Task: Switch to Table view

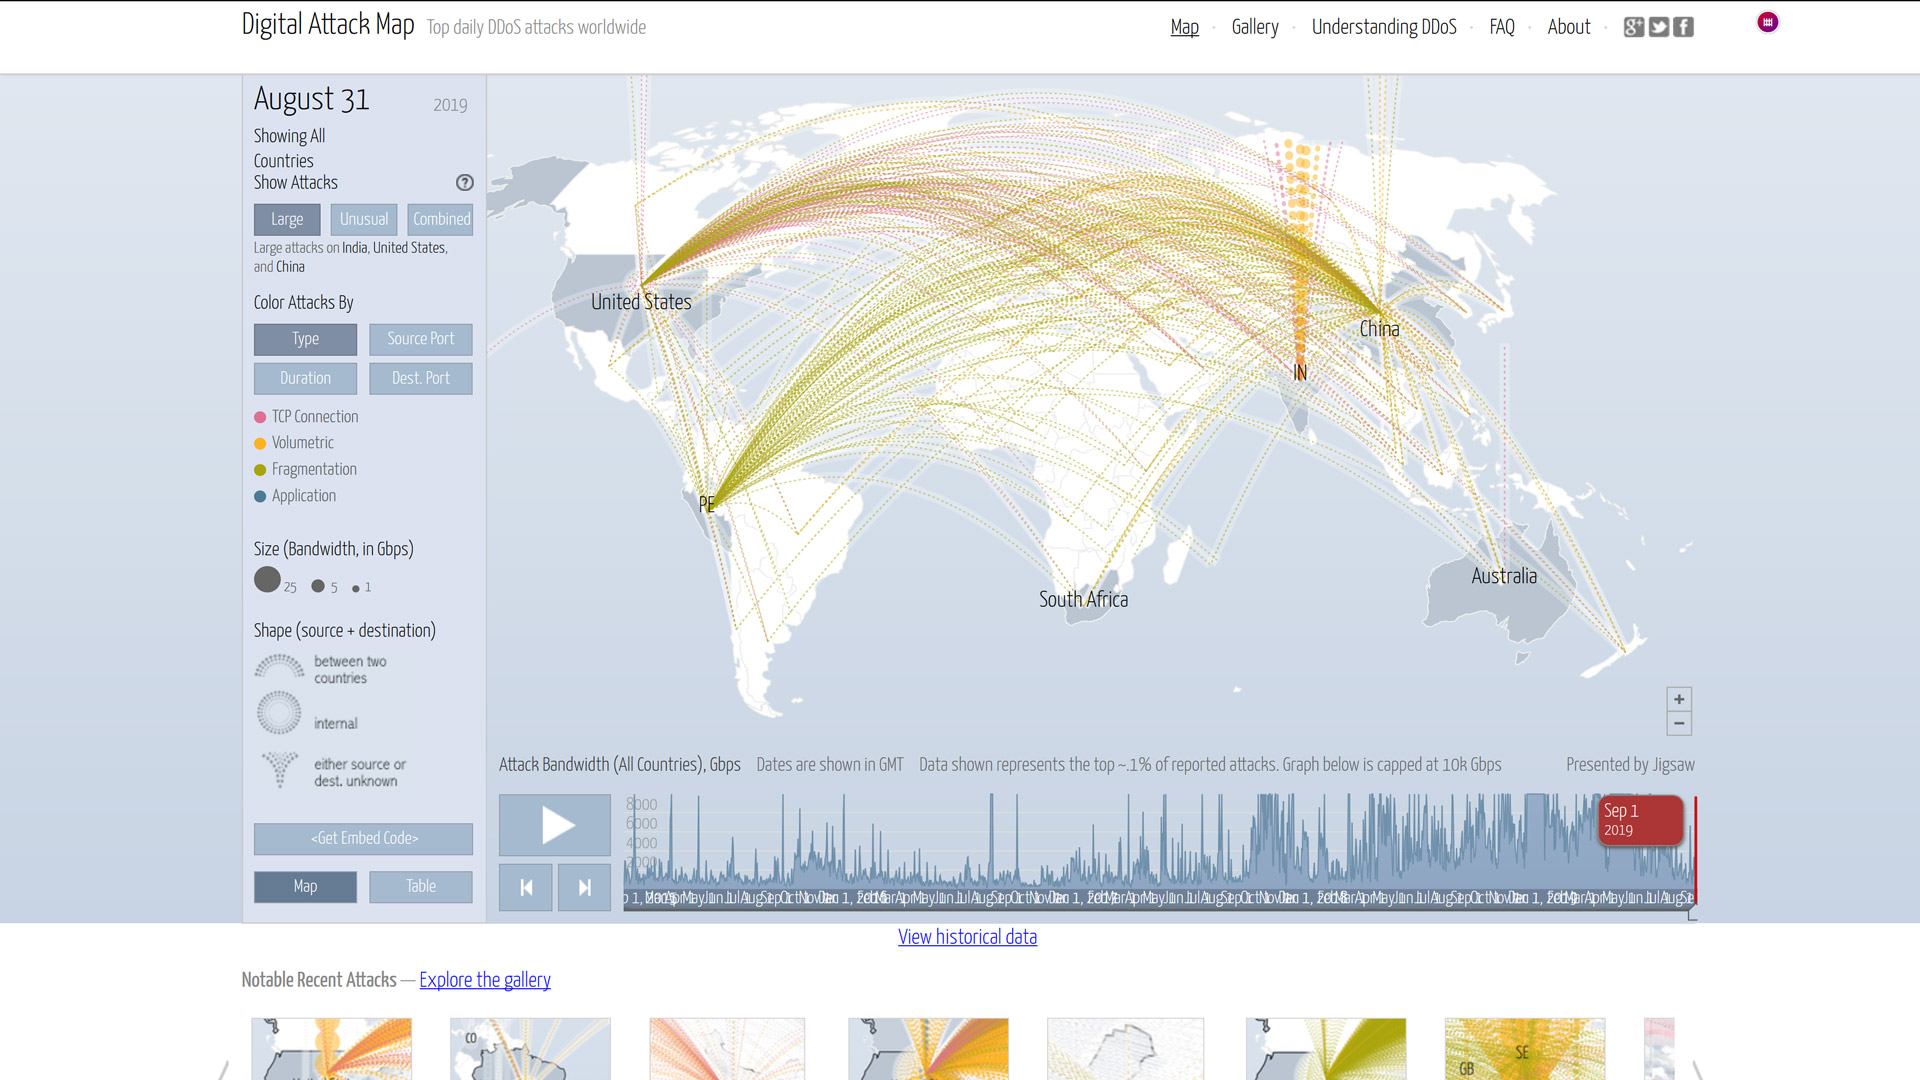Action: point(421,886)
